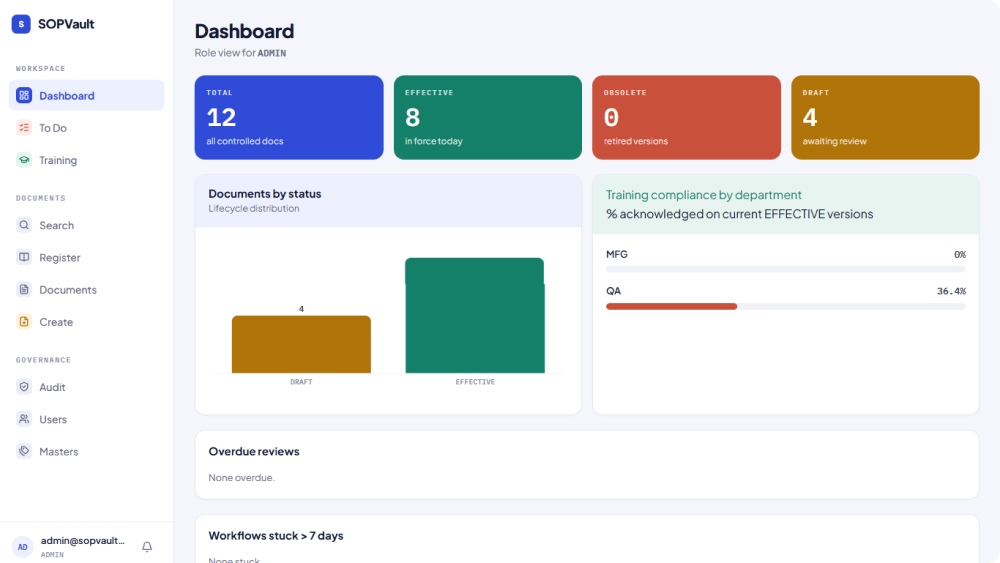Image resolution: width=1000 pixels, height=563 pixels.
Task: Click the Draft 4 awaiting review card
Action: point(885,117)
